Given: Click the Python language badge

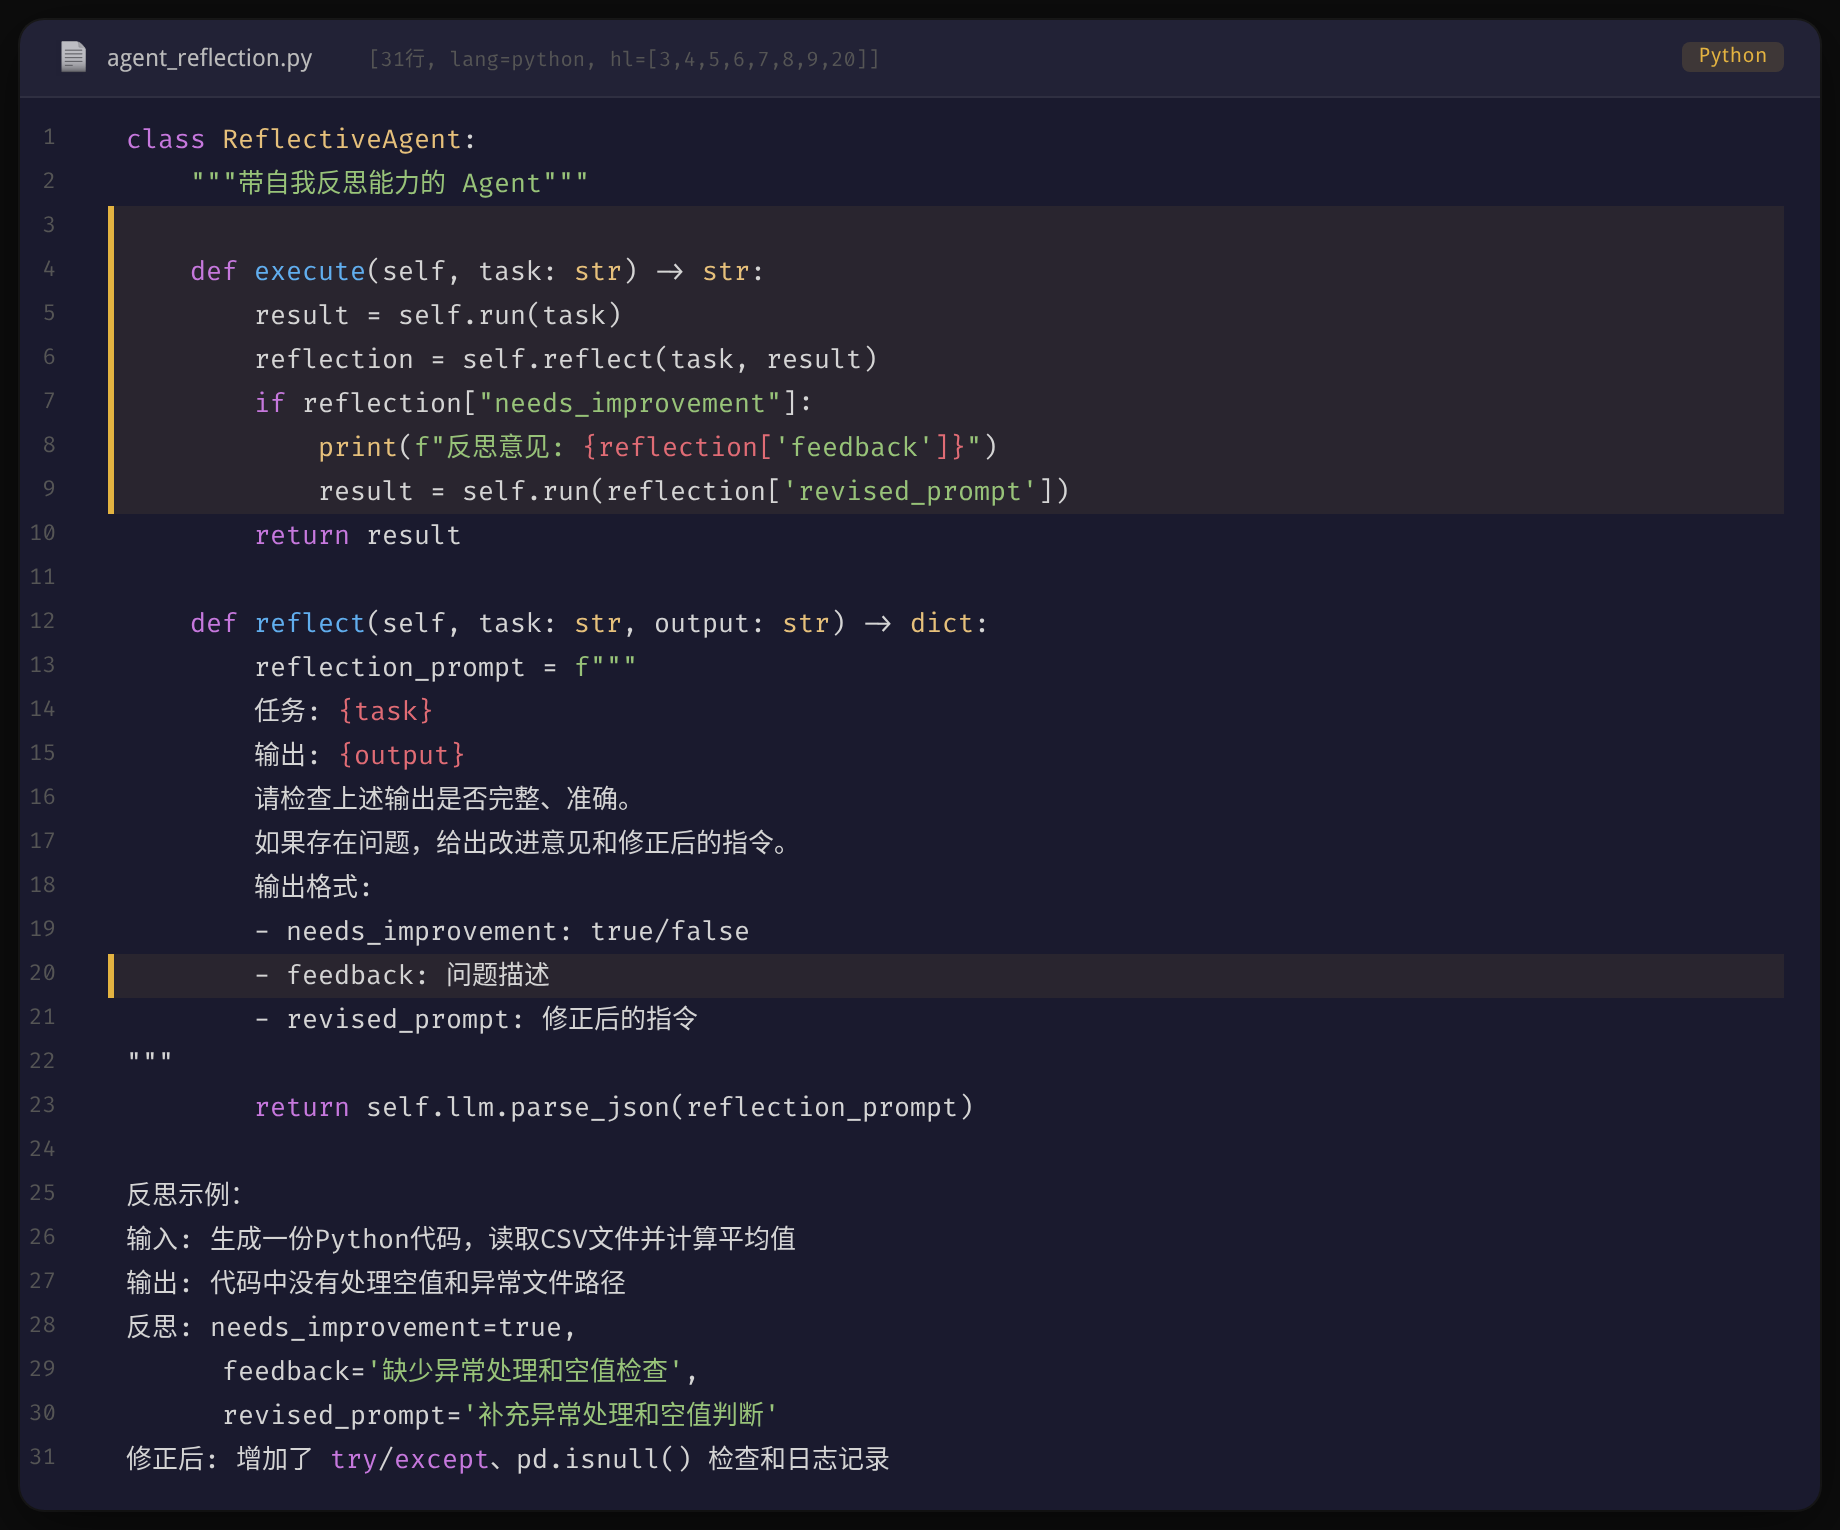Looking at the screenshot, I should point(1732,56).
